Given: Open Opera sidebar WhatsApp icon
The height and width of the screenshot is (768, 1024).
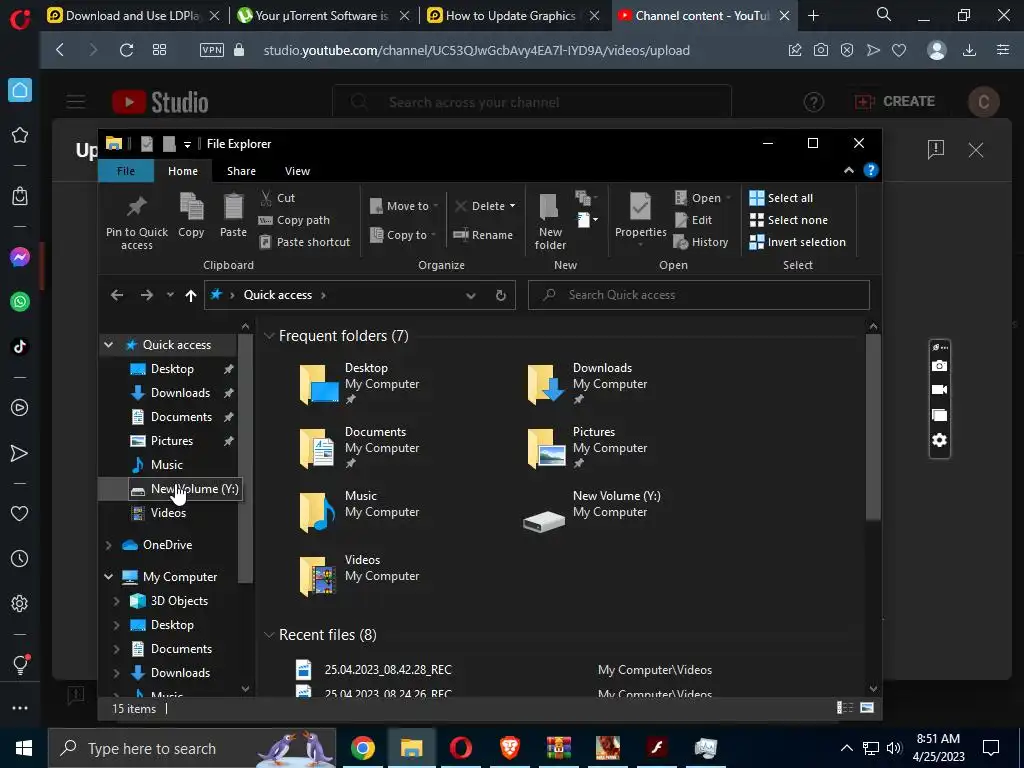Looking at the screenshot, I should pyautogui.click(x=20, y=302).
